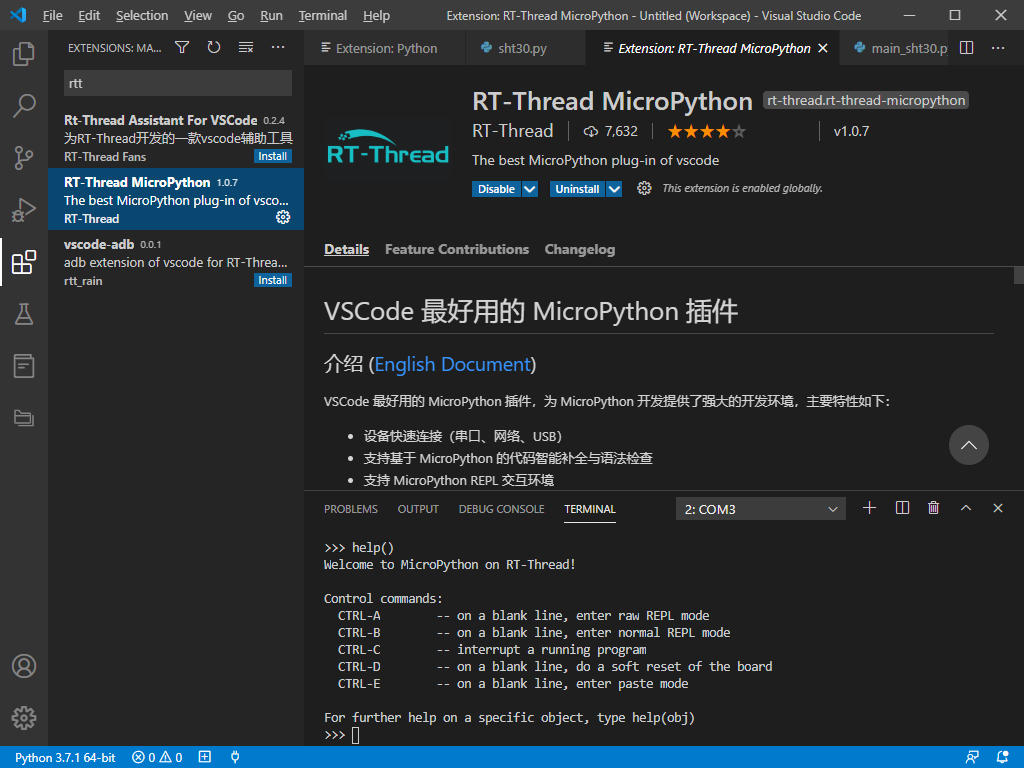Screen dimensions: 1024x768
Task: Switch to the PROBLEMS panel tab
Action: [x=351, y=509]
